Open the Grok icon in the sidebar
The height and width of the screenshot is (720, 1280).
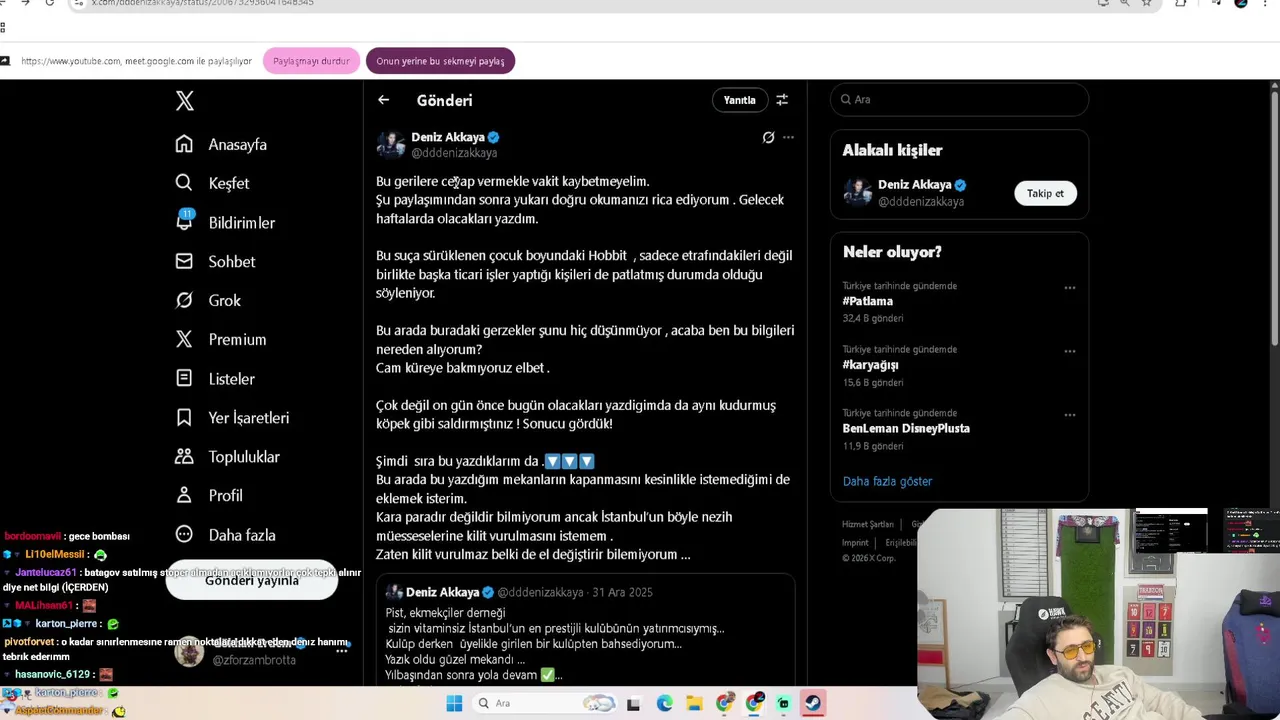(x=184, y=300)
